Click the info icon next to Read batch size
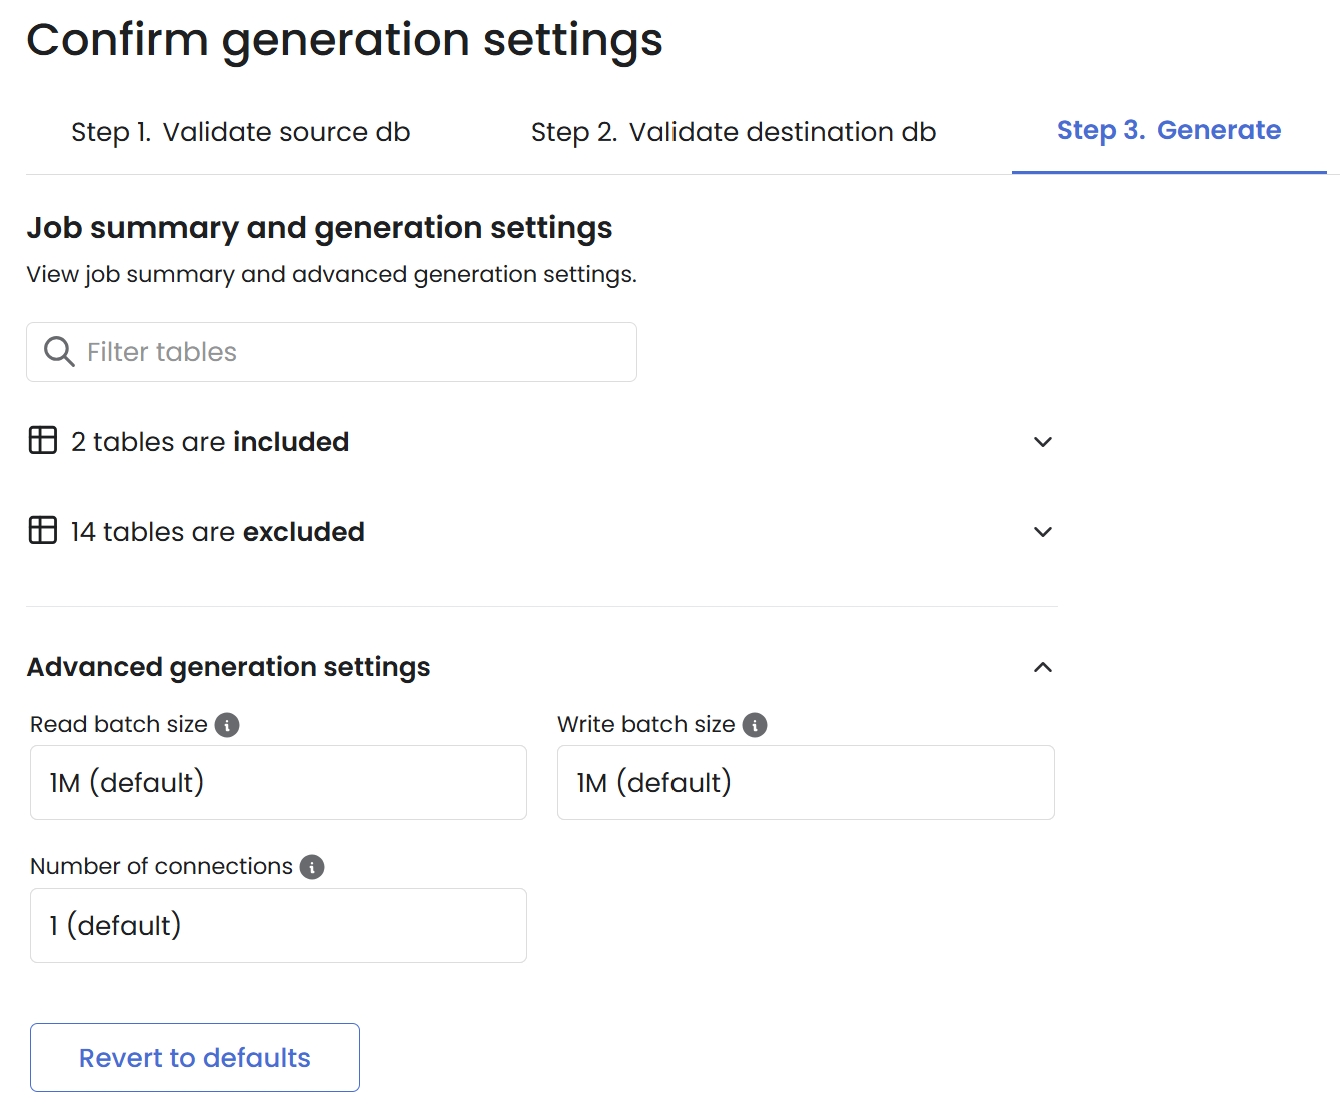 point(227,725)
